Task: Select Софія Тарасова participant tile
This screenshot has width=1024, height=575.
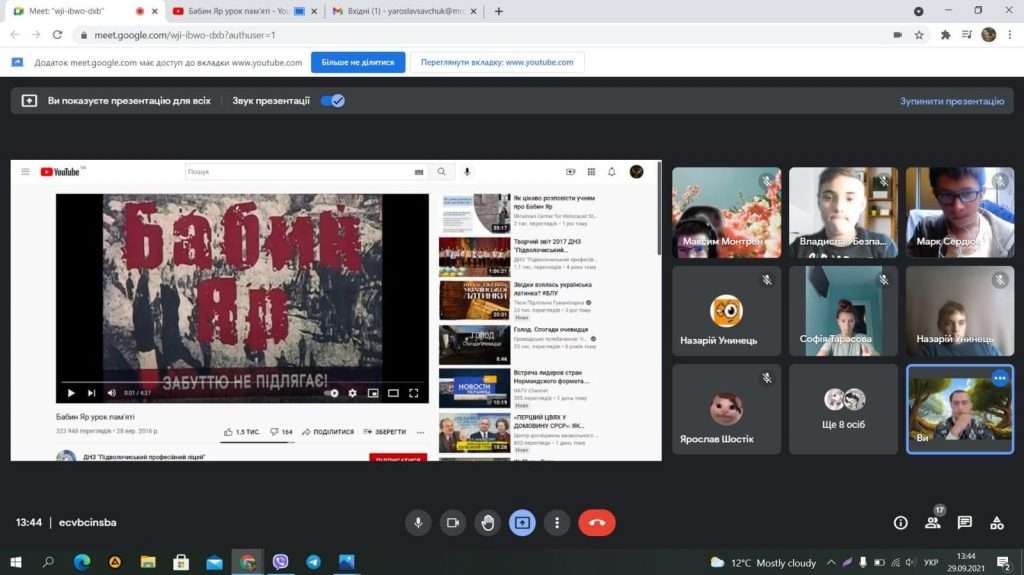Action: pos(843,311)
